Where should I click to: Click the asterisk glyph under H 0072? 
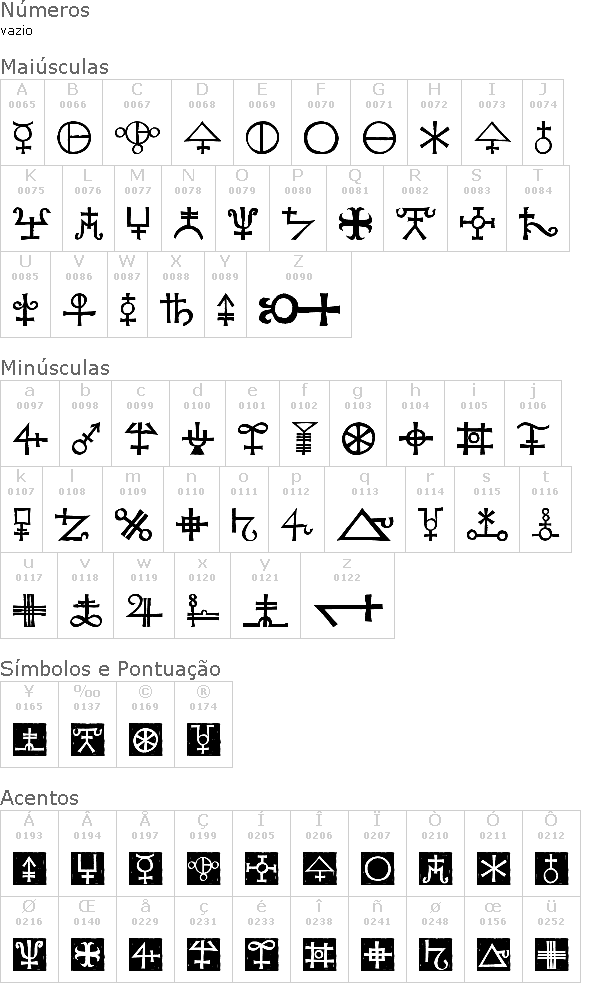(435, 138)
